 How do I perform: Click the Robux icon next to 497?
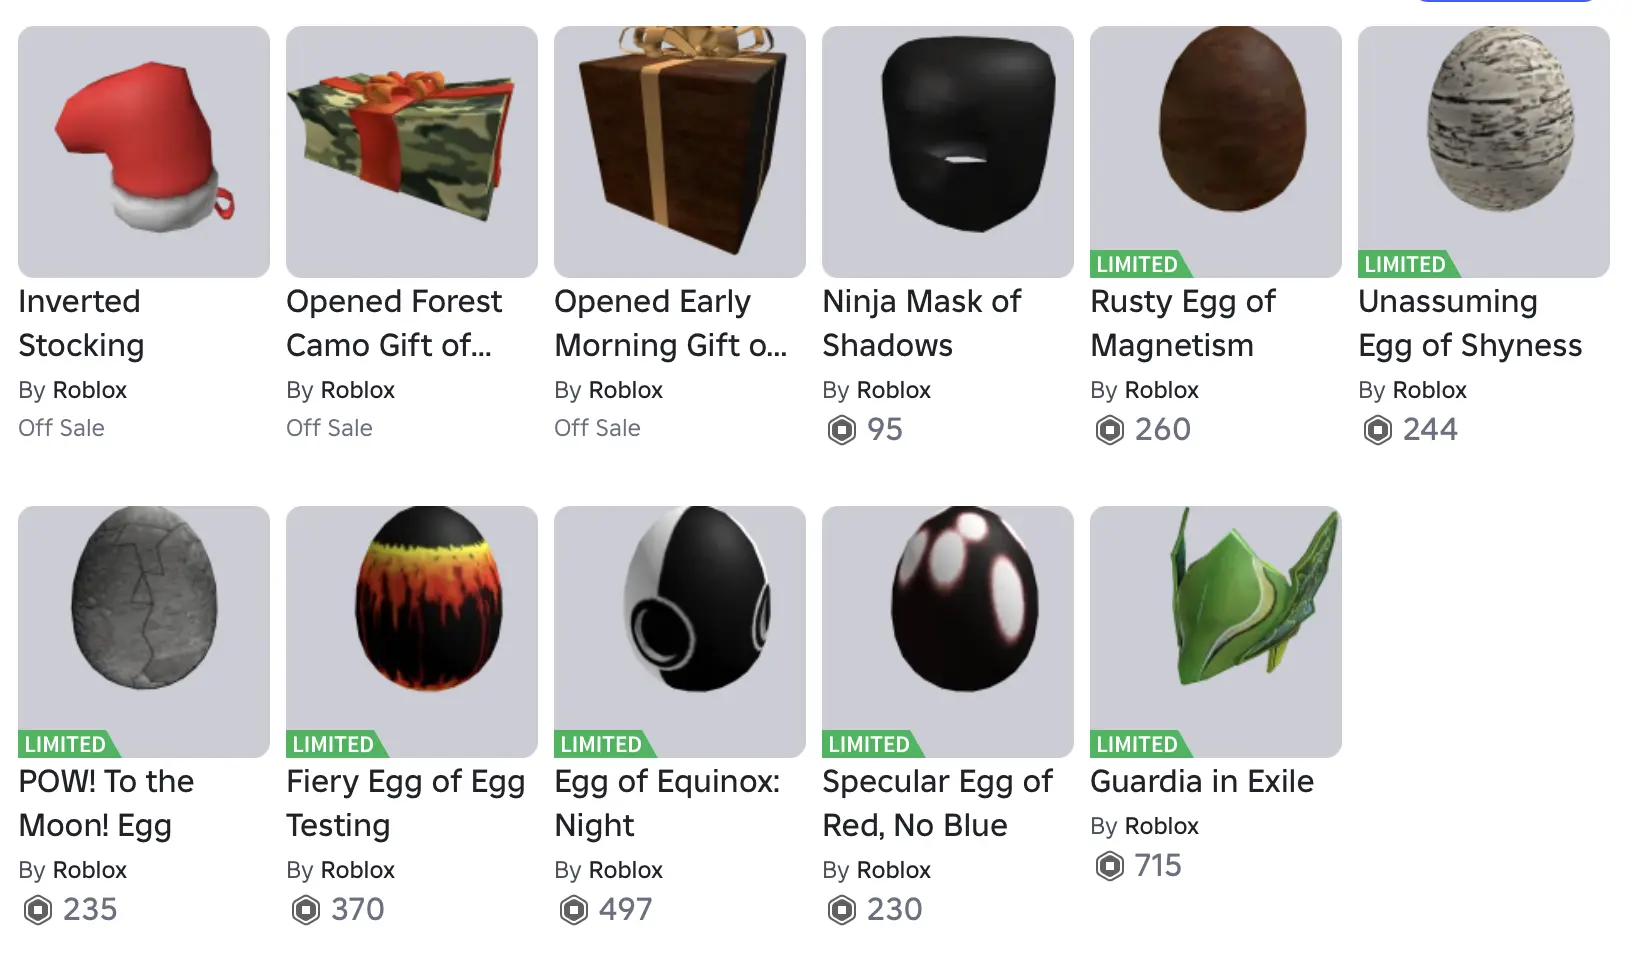pyautogui.click(x=574, y=910)
